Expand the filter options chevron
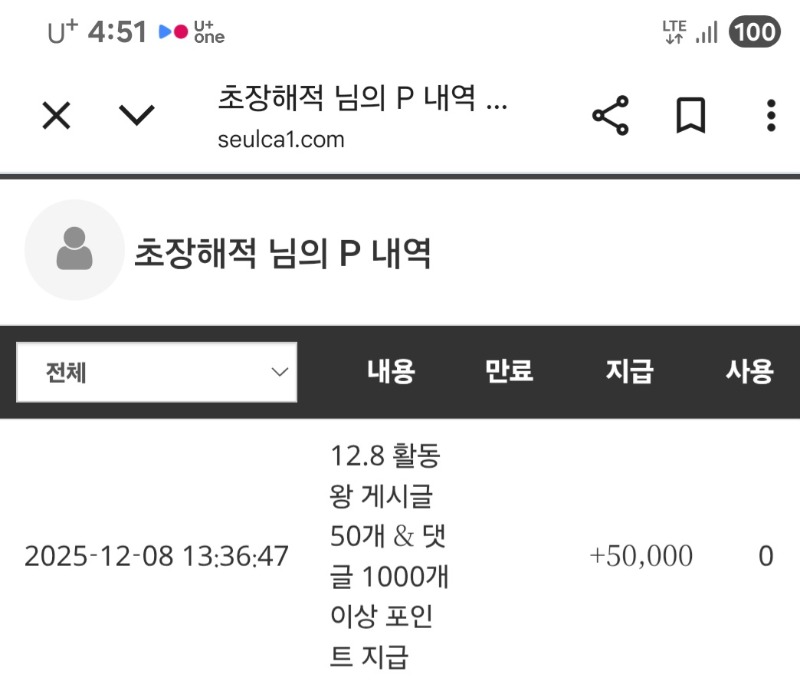The width and height of the screenshot is (800, 691). (x=279, y=371)
